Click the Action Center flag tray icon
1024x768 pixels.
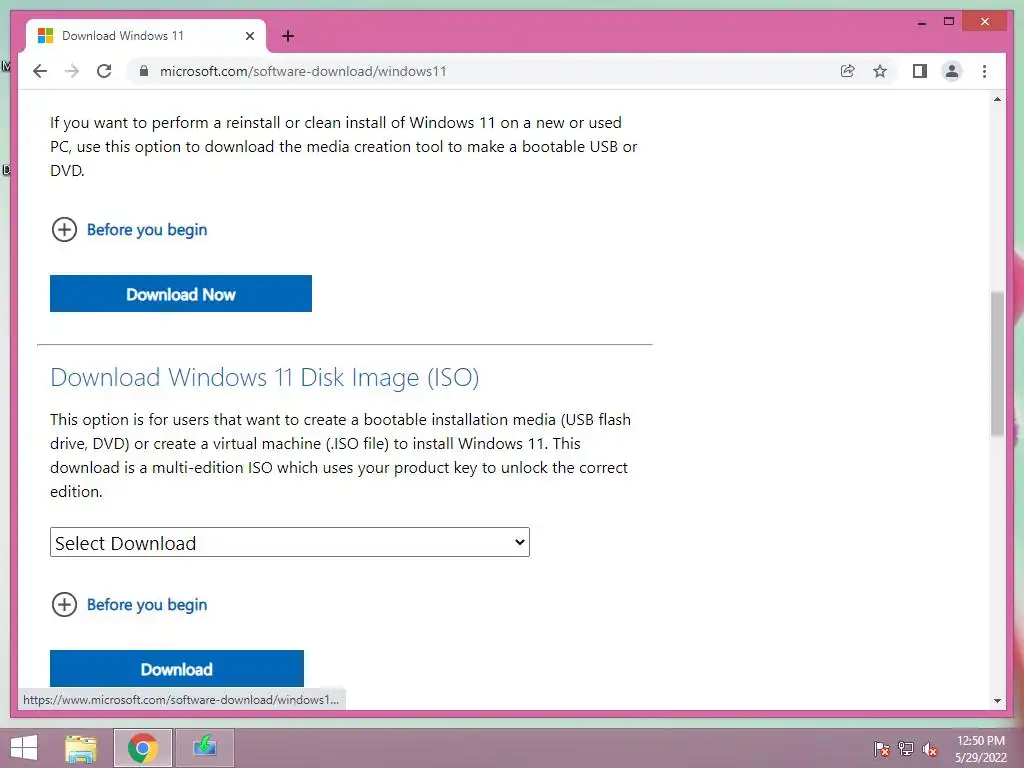point(881,749)
